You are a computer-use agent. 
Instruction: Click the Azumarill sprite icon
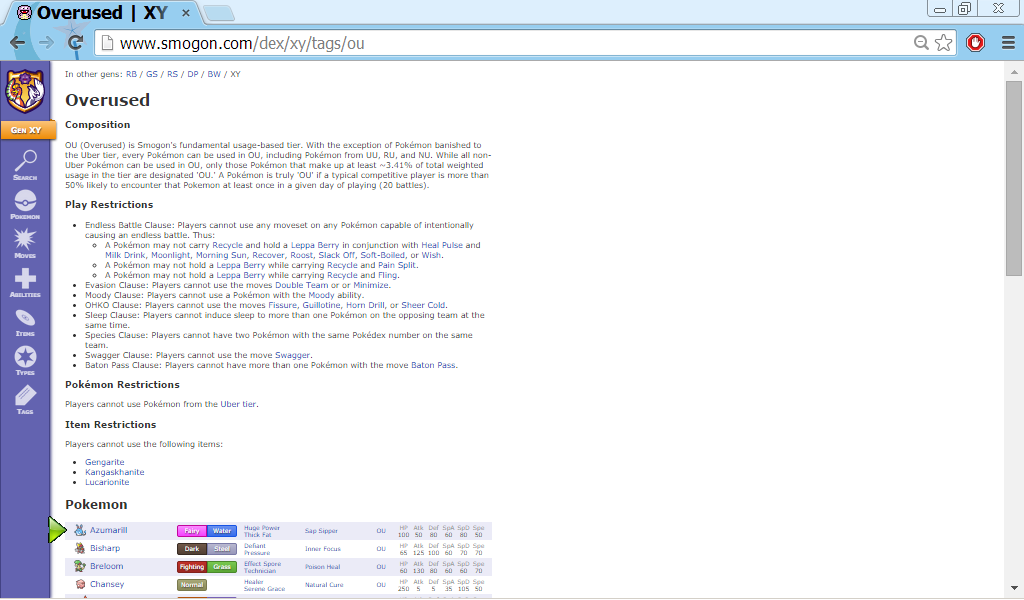tap(80, 530)
